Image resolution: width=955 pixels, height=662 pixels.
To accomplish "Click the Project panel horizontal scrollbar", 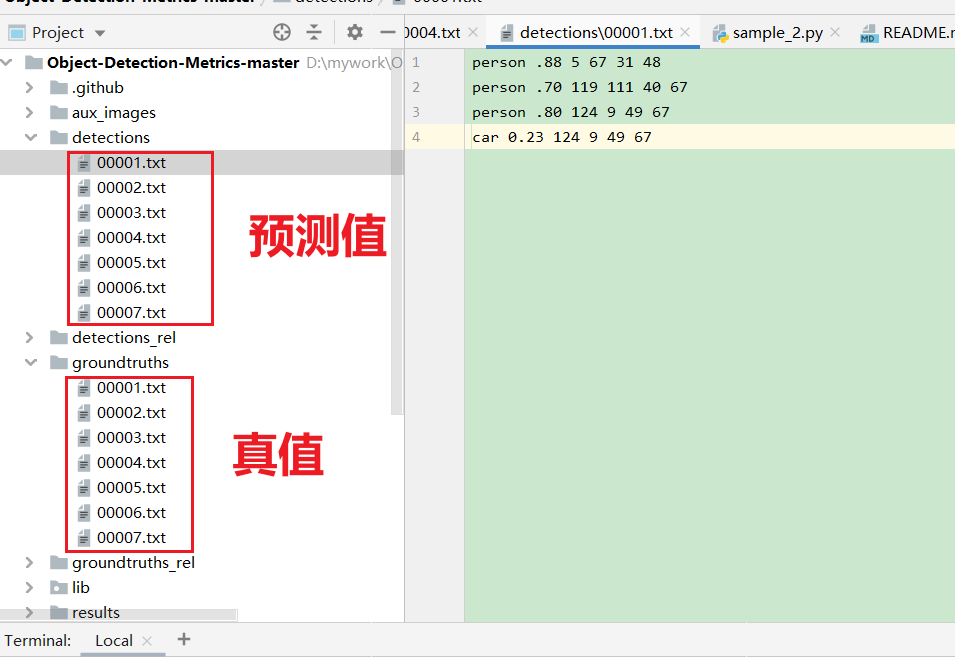I will 119,615.
